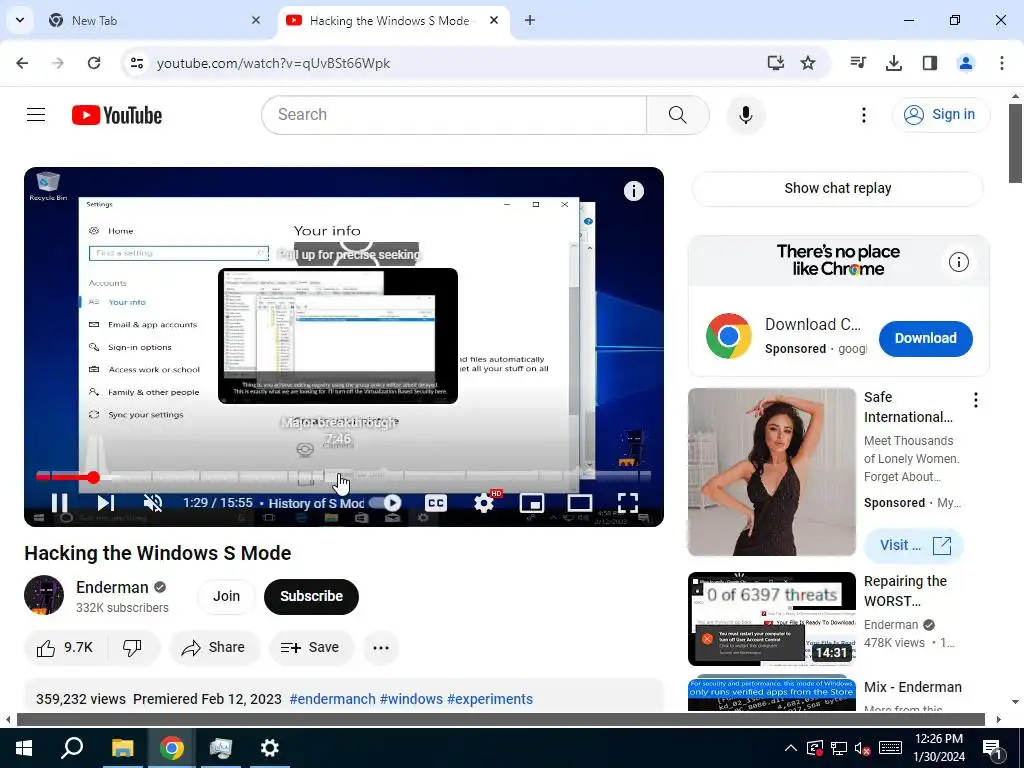The image size is (1024, 768).
Task: Install app icon in address bar
Action: (775, 63)
